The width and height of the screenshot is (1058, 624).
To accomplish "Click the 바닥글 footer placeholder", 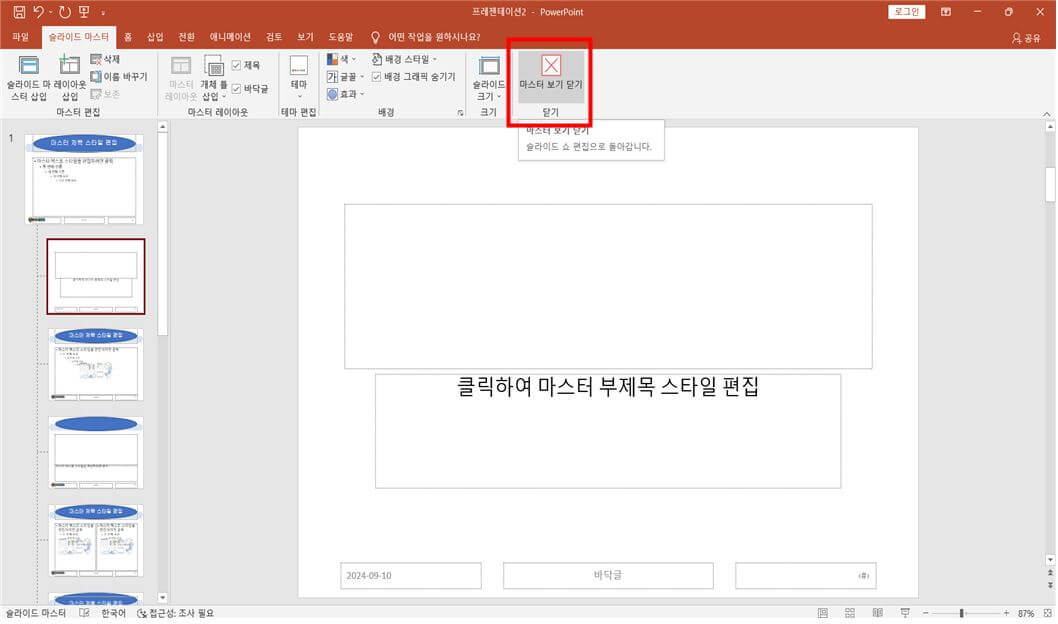I will [x=608, y=575].
